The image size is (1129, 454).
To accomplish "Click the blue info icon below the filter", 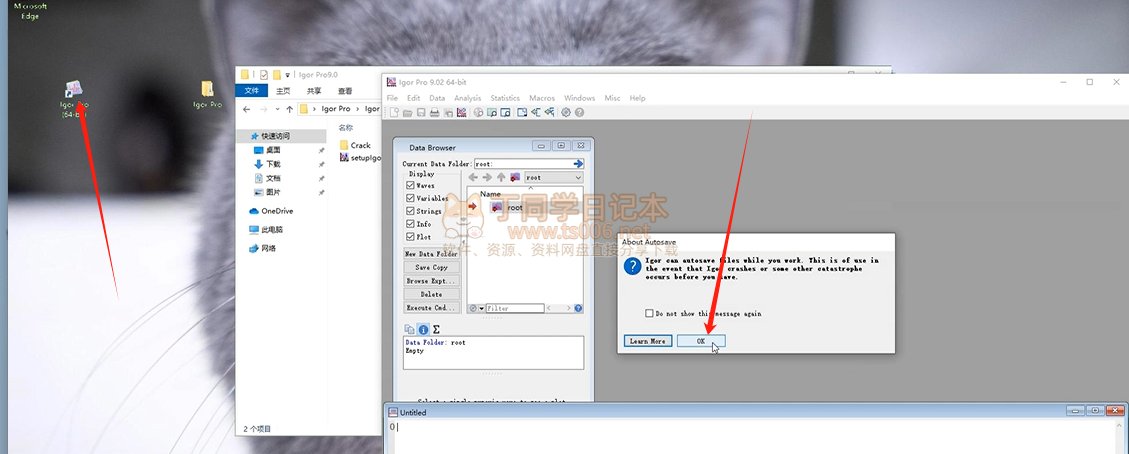I will [423, 329].
